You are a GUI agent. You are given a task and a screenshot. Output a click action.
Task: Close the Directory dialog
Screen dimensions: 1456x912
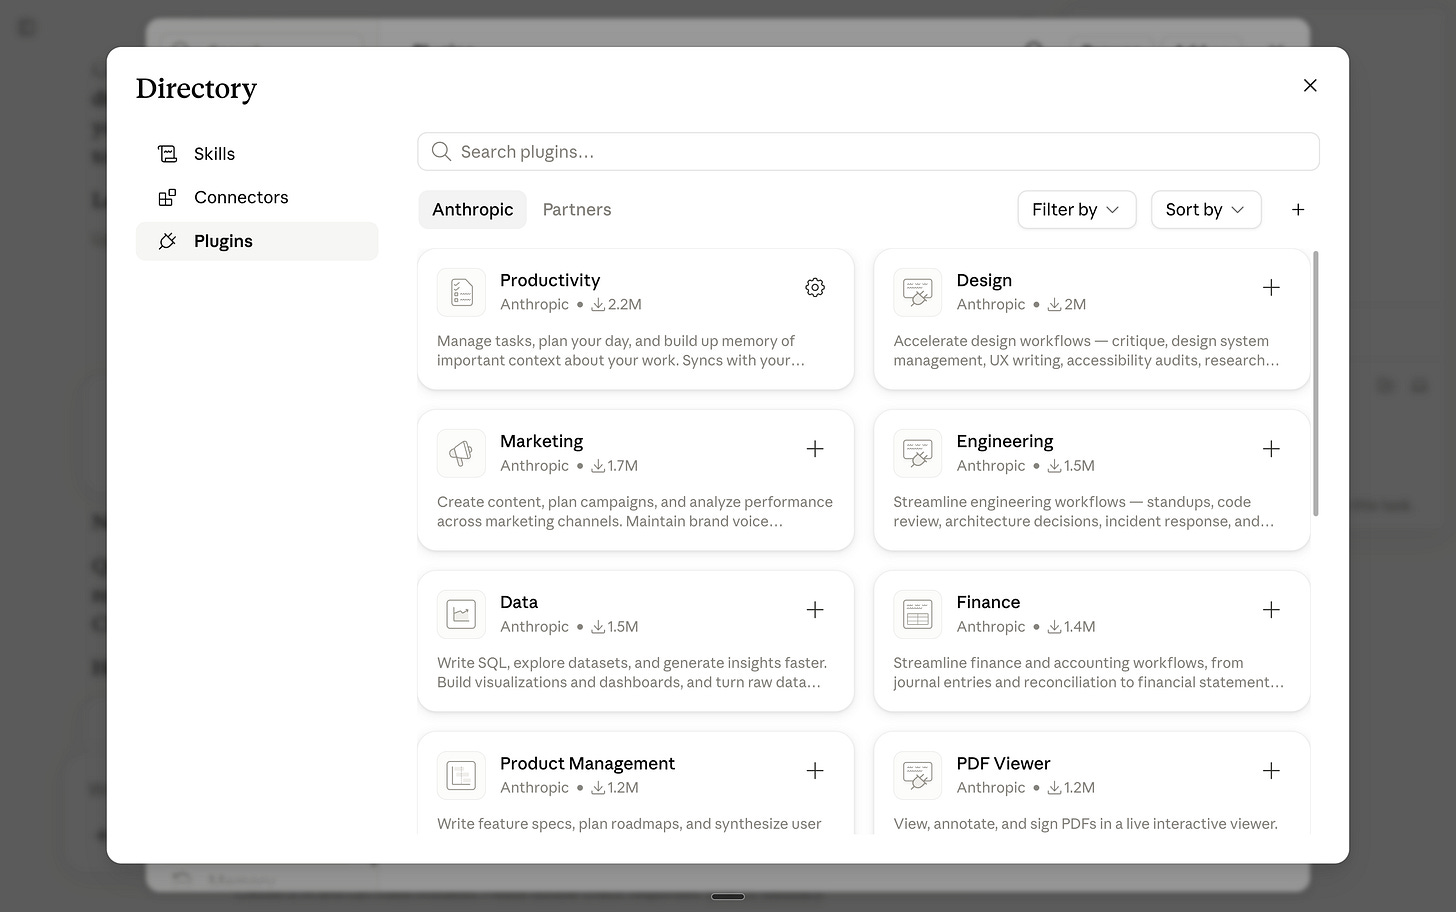[1310, 86]
